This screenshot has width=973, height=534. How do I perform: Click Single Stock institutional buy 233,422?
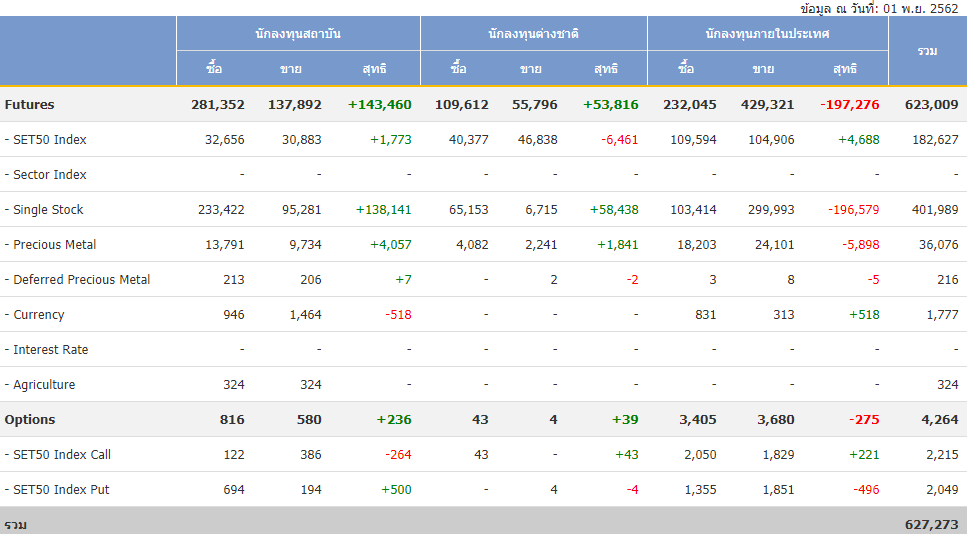(222, 210)
